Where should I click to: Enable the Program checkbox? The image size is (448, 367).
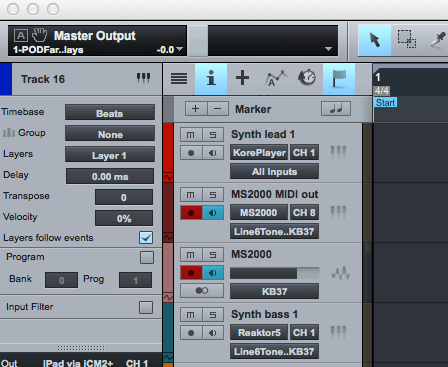[x=147, y=257]
